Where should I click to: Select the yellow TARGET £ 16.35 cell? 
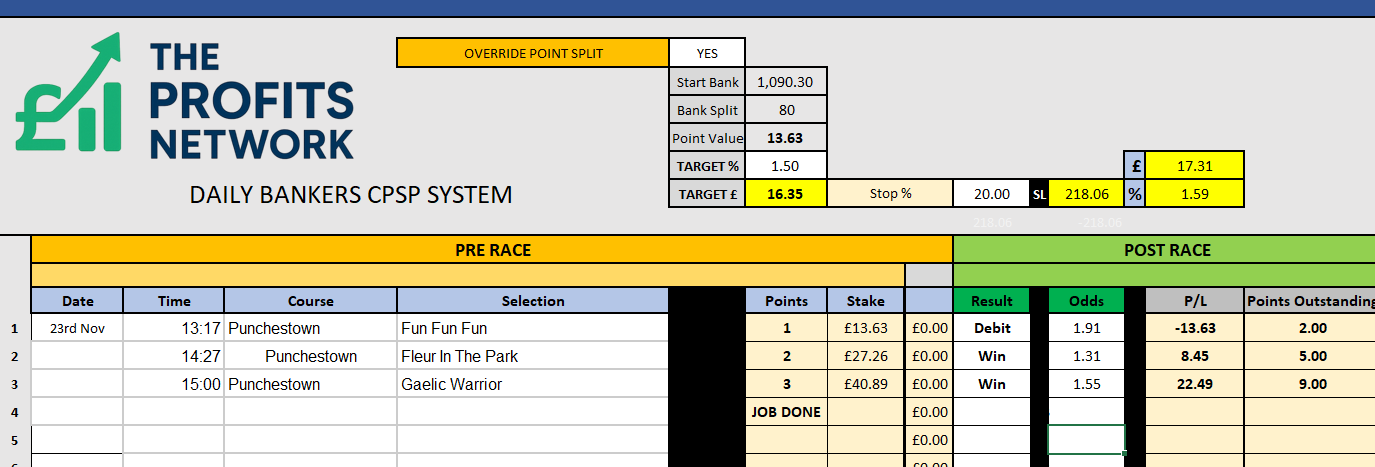pyautogui.click(x=785, y=194)
